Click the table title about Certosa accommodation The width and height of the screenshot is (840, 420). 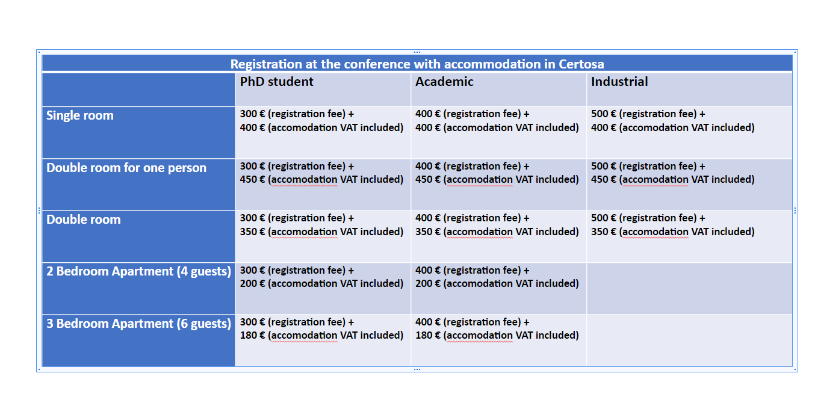[x=417, y=64]
